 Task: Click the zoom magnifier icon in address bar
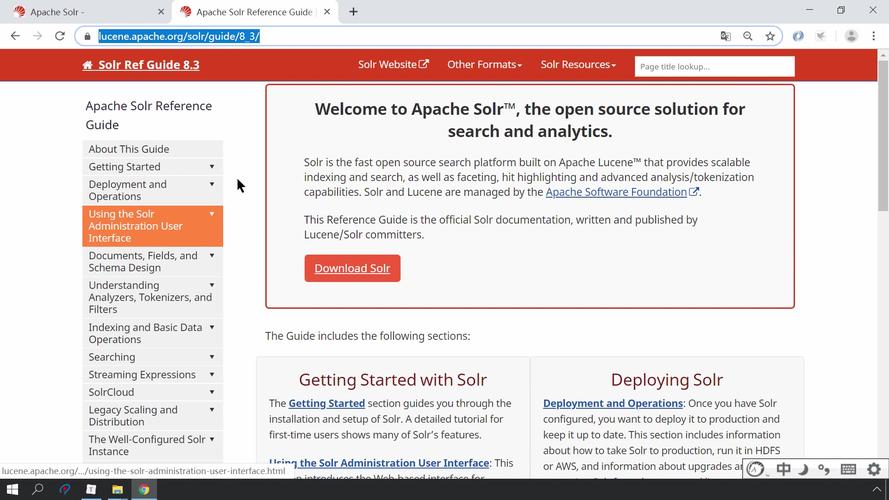coord(748,36)
